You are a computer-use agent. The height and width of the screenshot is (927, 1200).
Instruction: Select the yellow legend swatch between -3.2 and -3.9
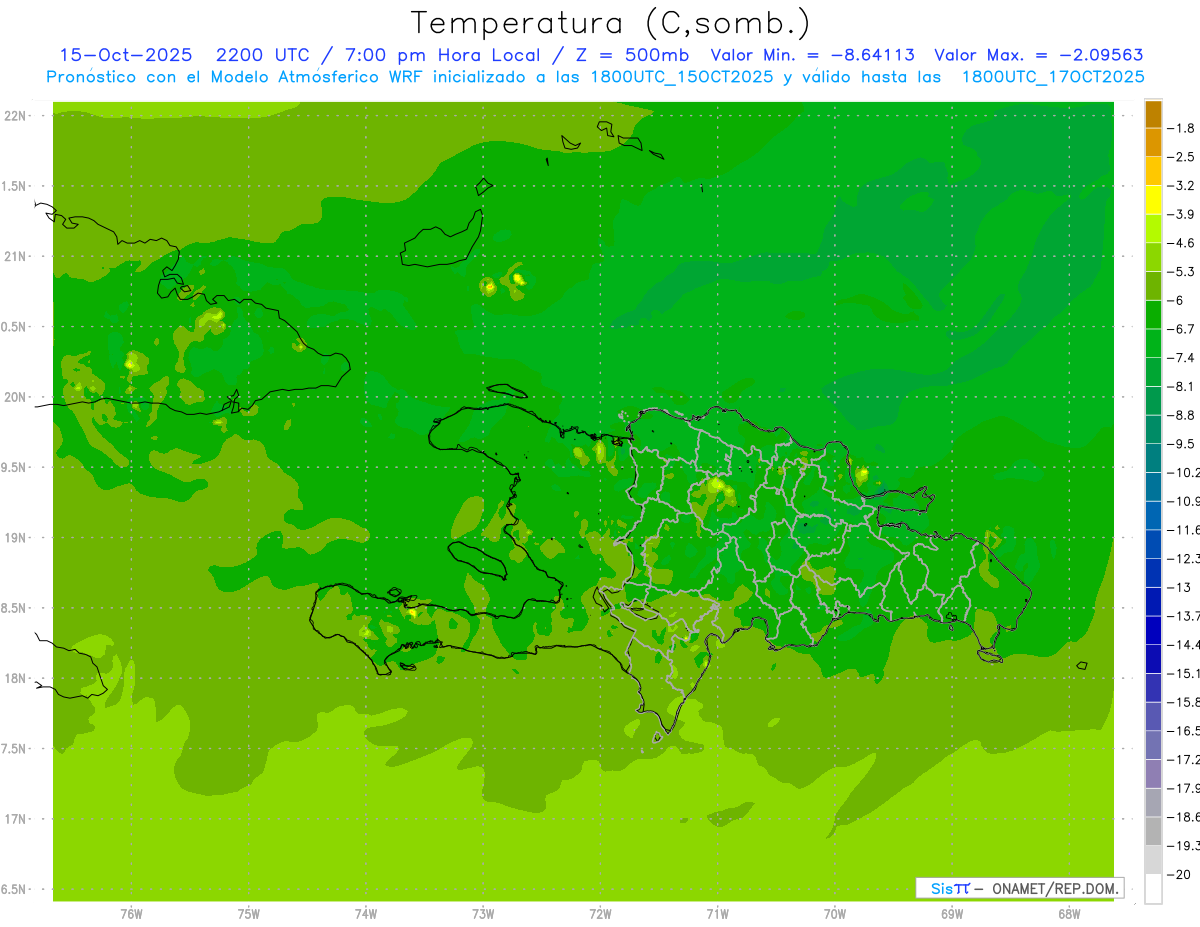[x=1153, y=200]
